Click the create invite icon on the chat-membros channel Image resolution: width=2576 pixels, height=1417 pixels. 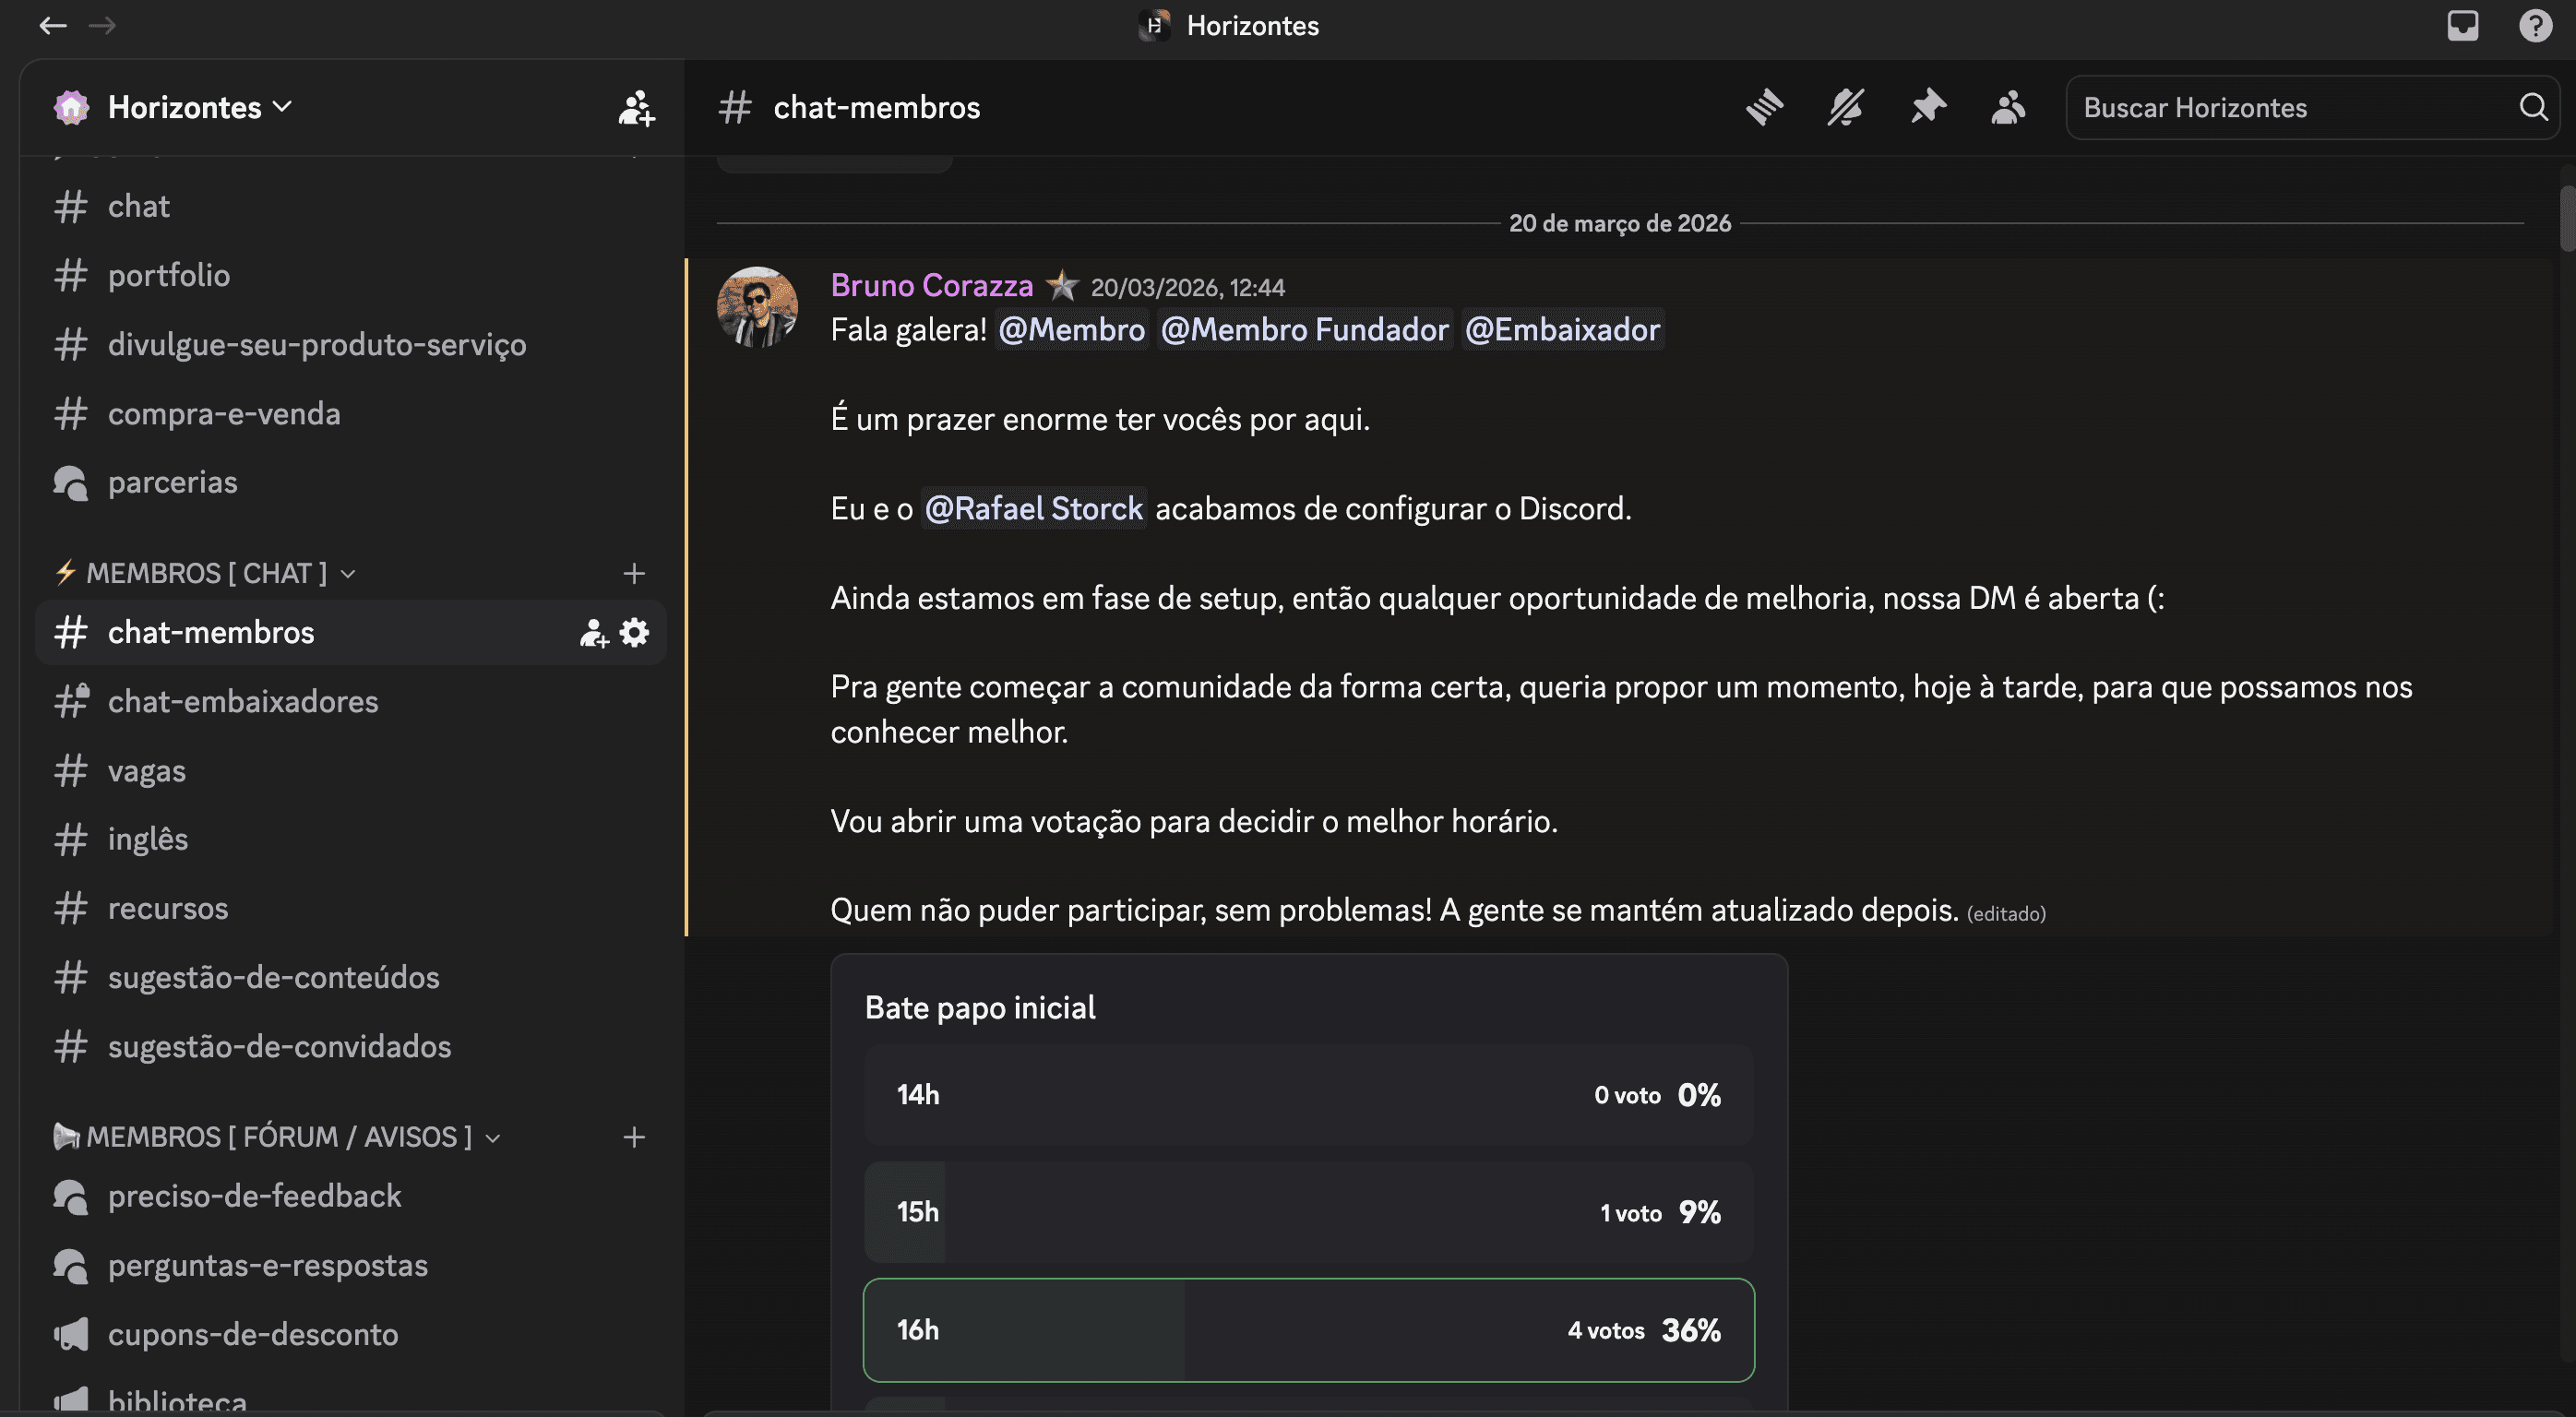594,632
